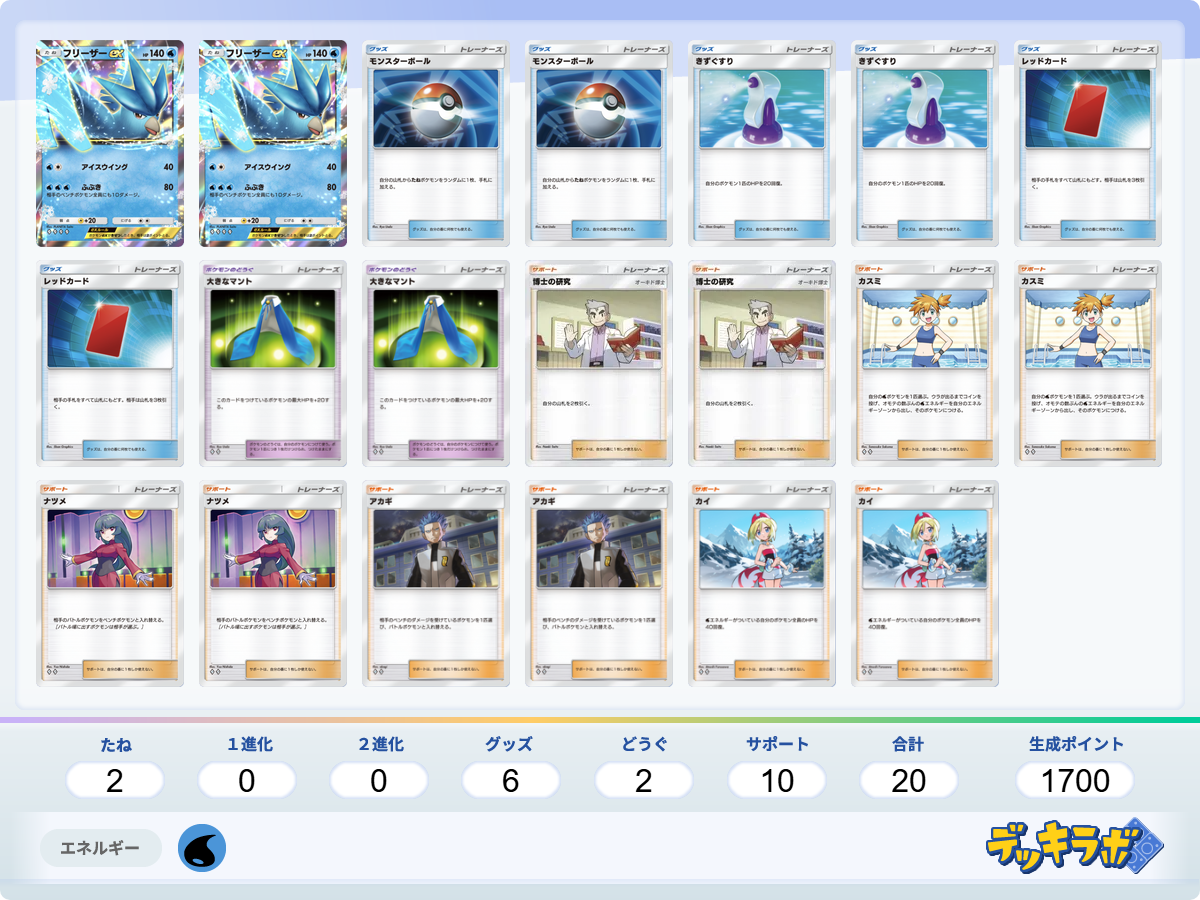Screen dimensions: 1200x900
Task: Select the first カスミ supporter card
Action: 925,363
